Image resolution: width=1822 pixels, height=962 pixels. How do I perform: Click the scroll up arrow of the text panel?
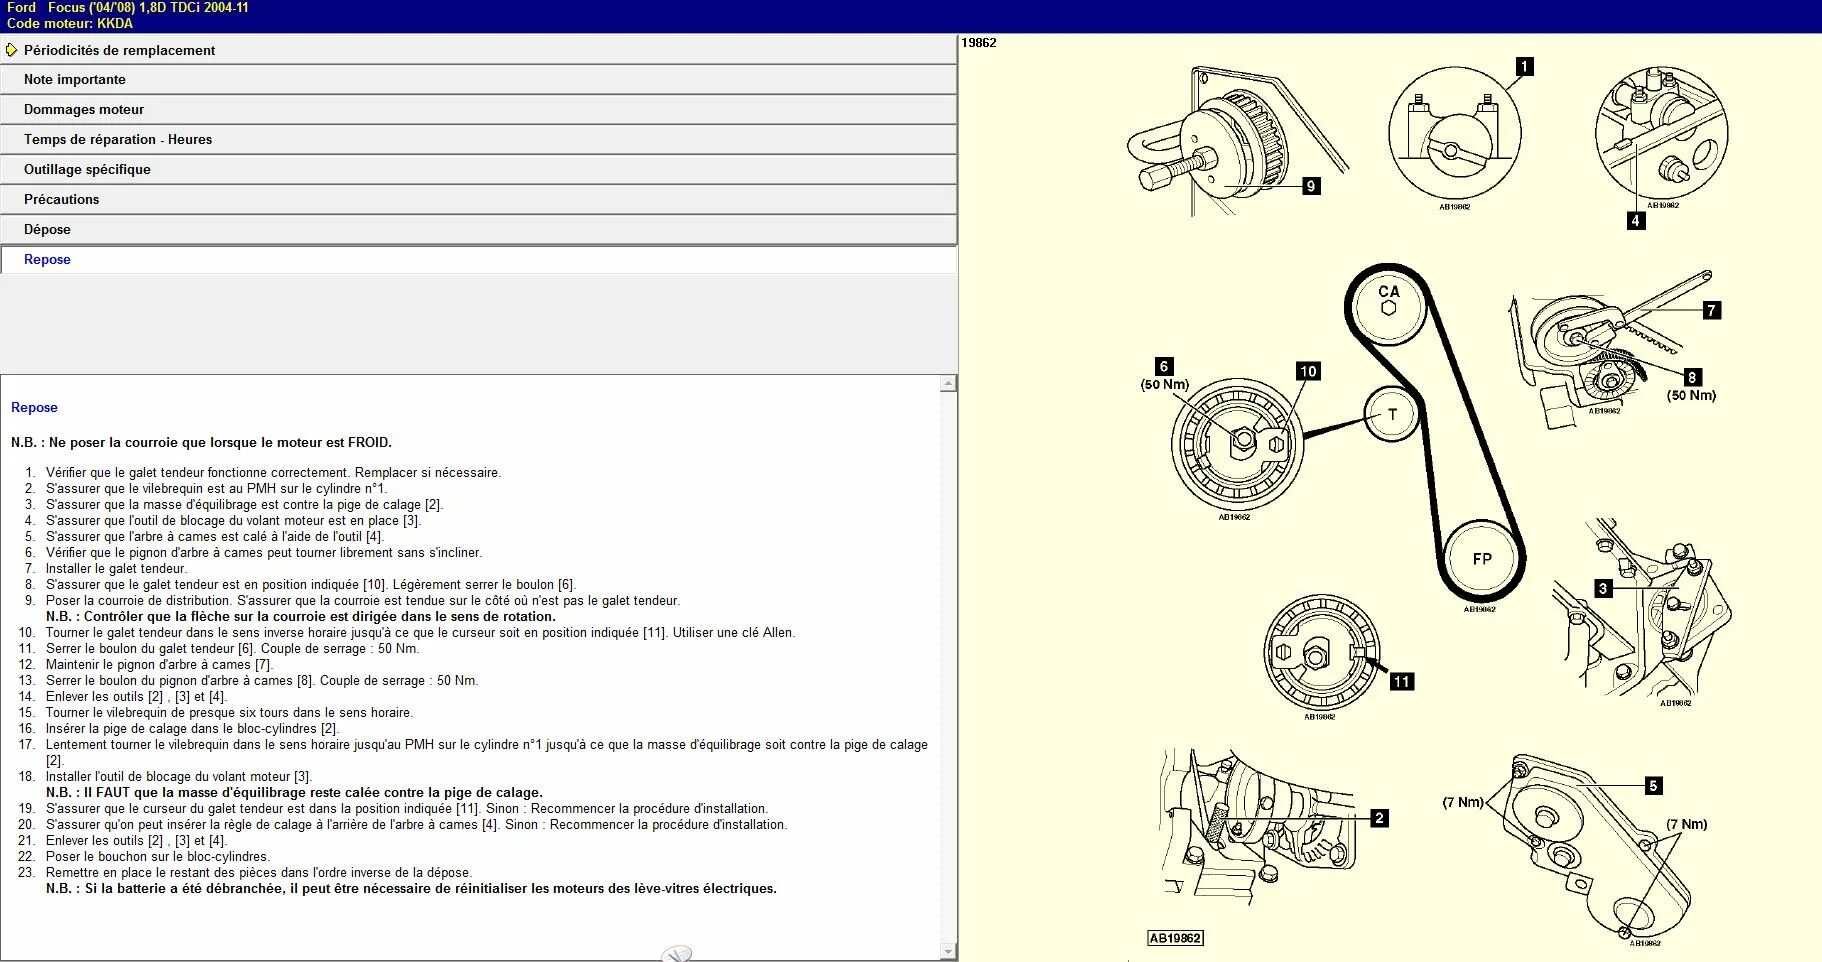coord(948,383)
